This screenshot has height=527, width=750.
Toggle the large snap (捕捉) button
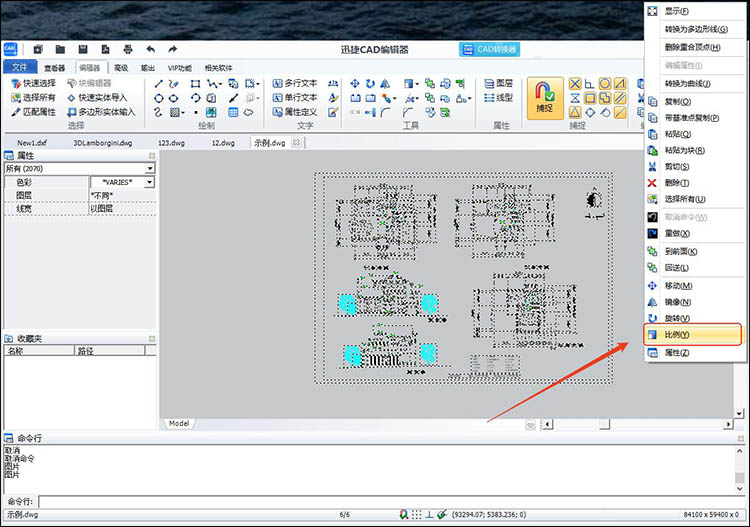pos(545,98)
